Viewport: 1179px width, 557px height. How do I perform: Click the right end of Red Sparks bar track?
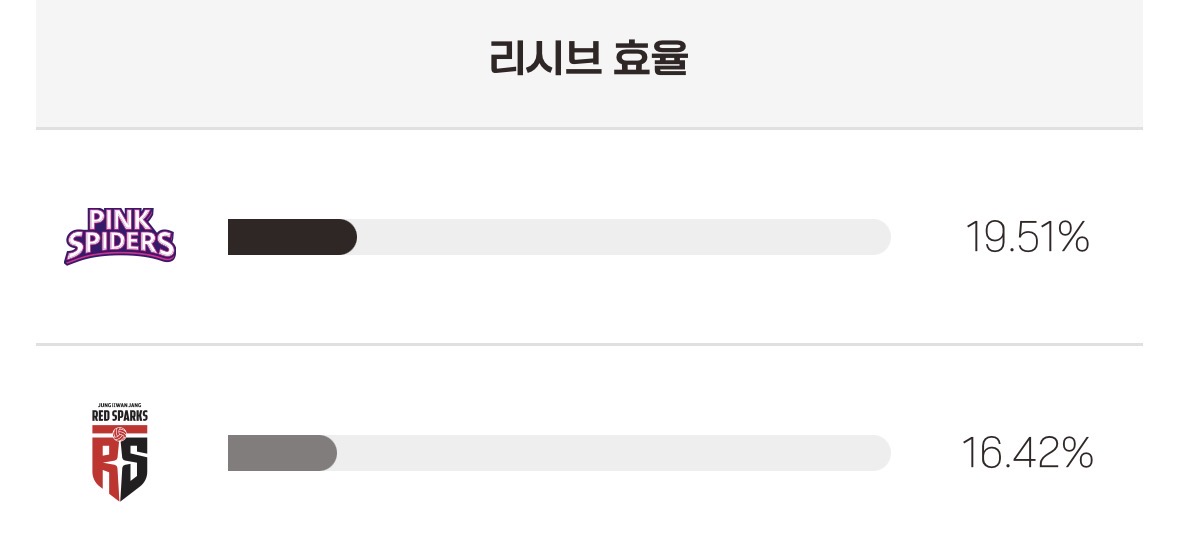pos(878,453)
